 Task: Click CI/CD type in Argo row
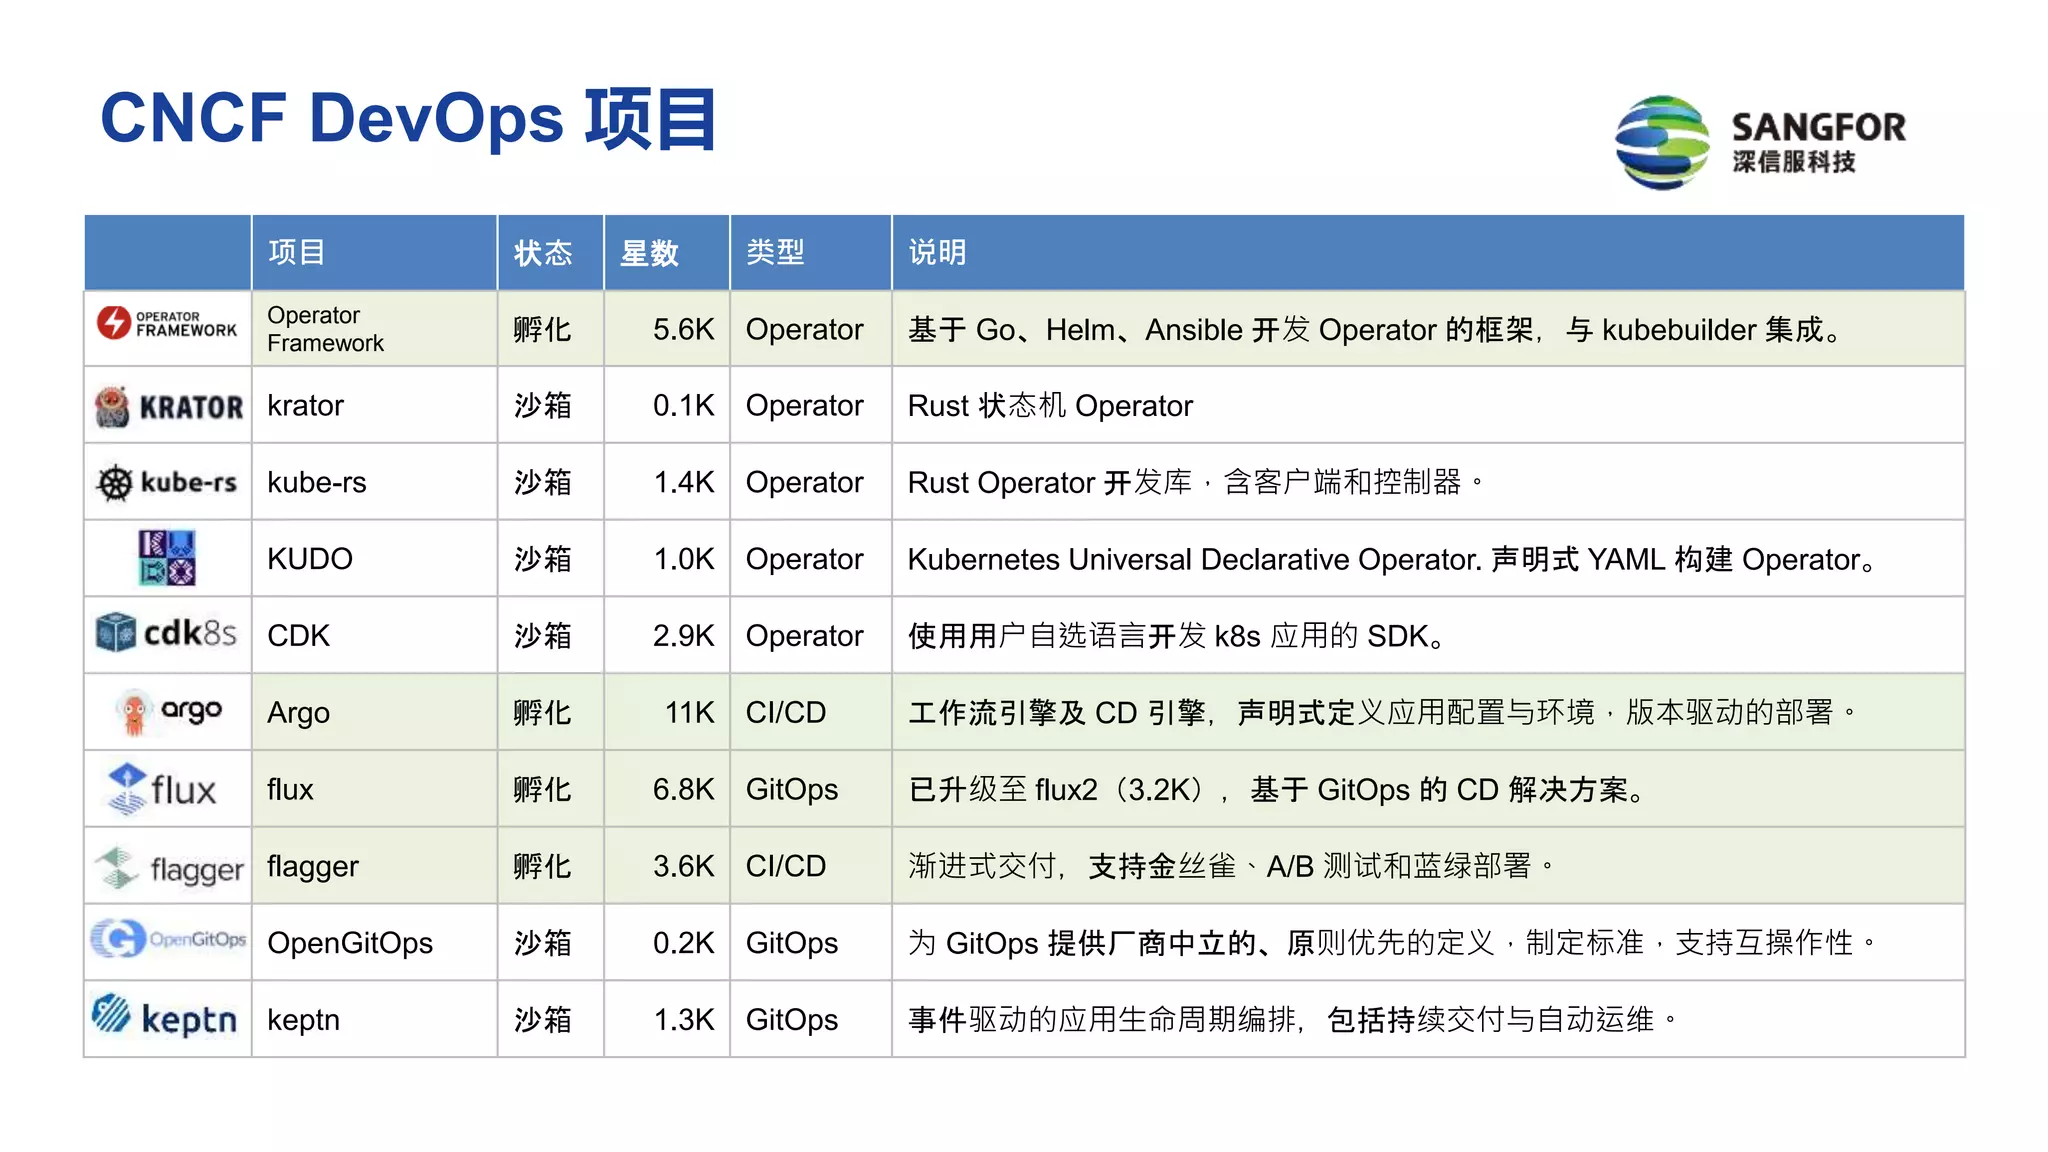(x=786, y=713)
